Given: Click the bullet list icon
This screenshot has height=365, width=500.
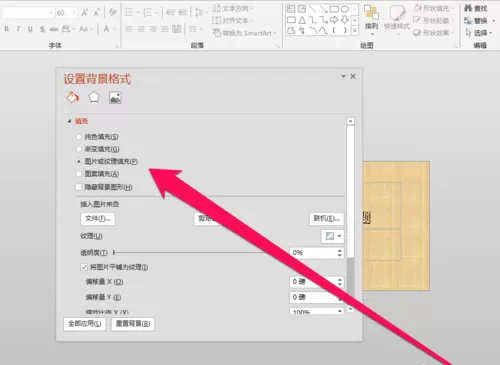Looking at the screenshot, I should 129,13.
